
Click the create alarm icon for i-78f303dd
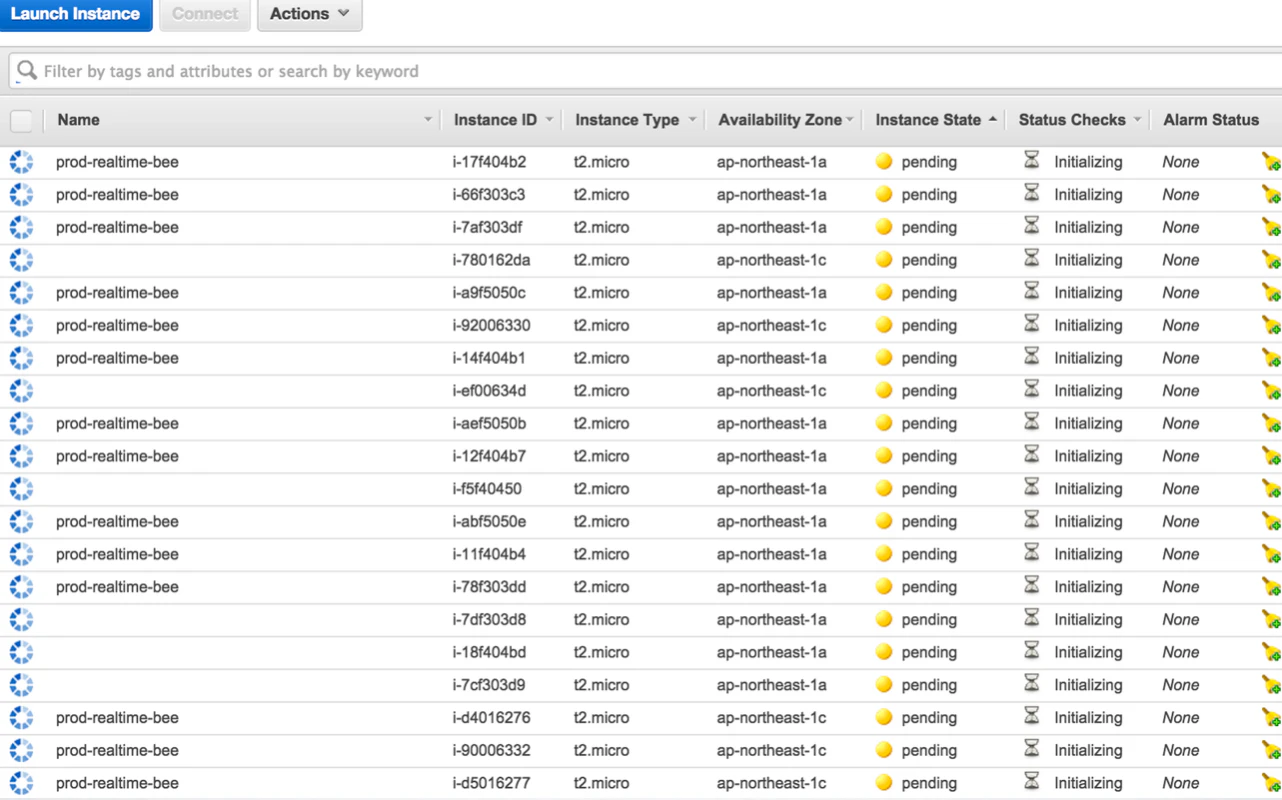pos(1271,586)
